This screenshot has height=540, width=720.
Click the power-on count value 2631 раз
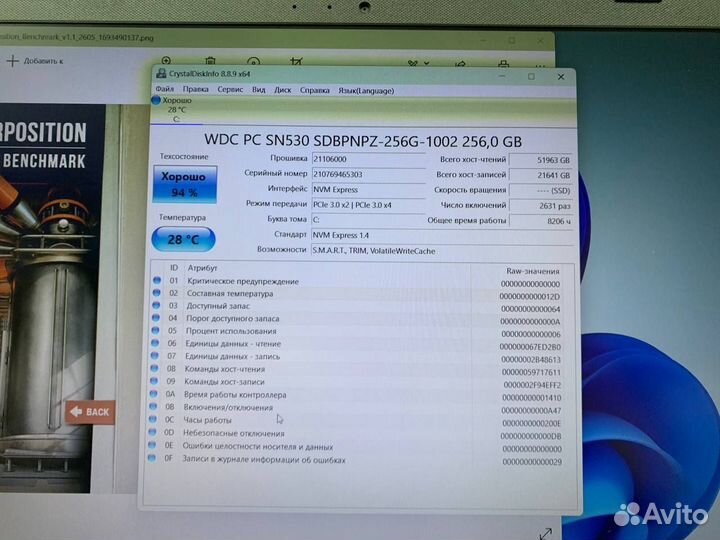pos(541,206)
